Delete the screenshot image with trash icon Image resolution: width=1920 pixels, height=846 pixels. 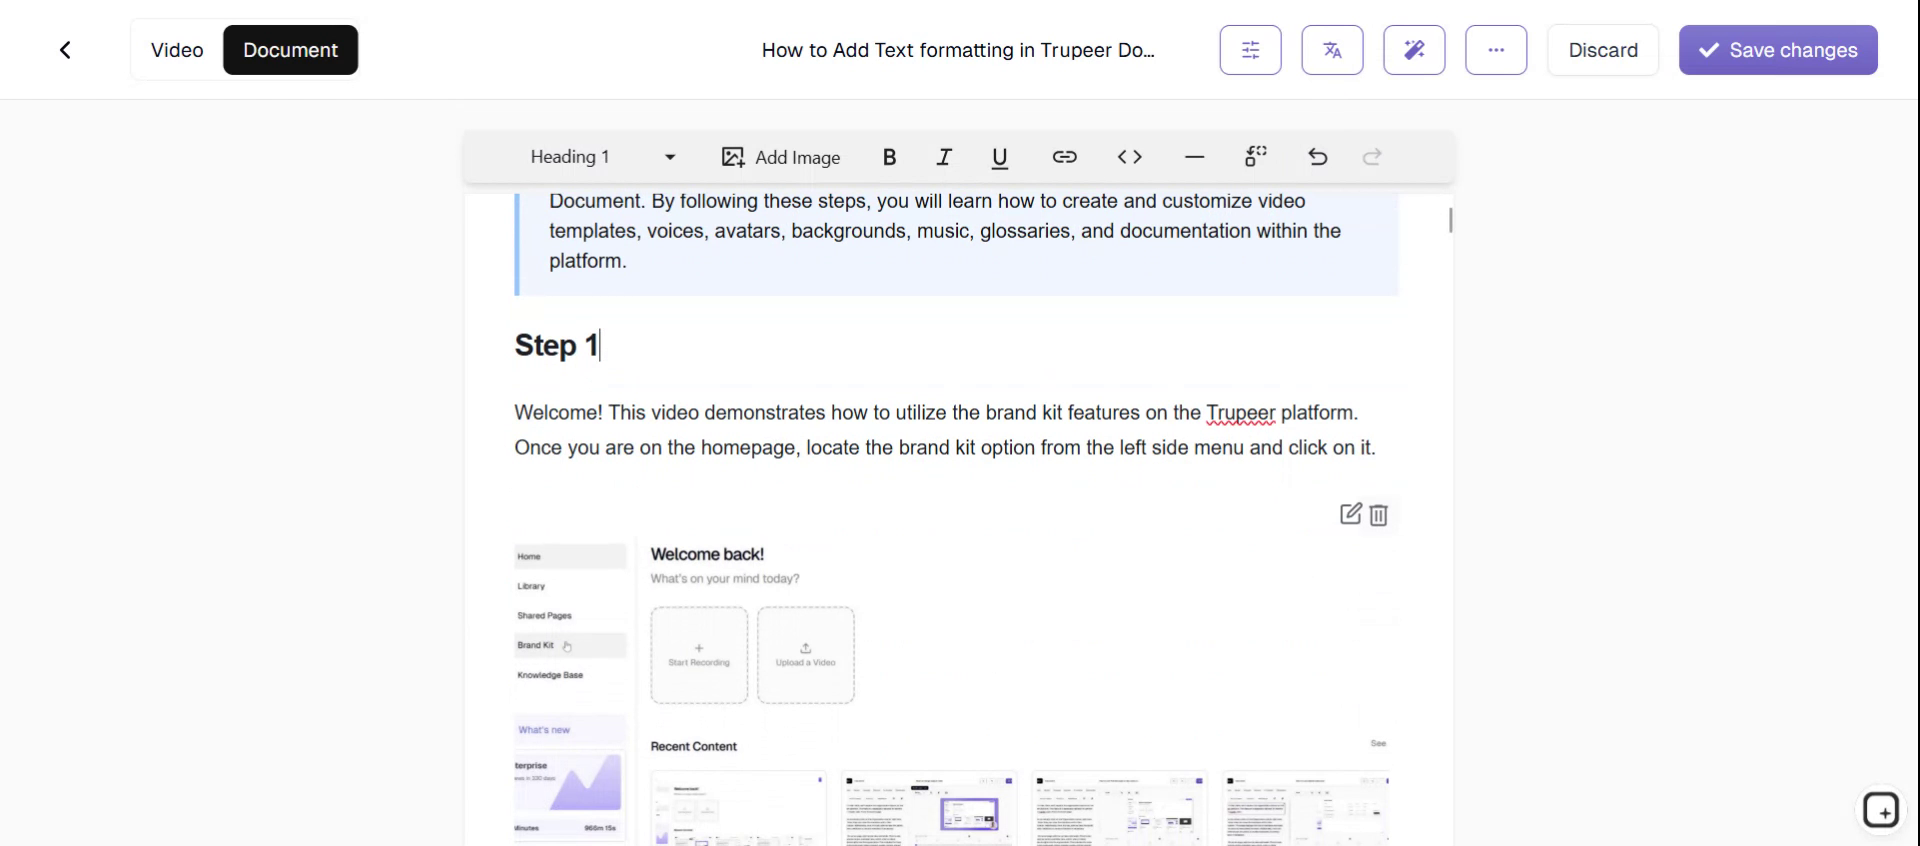pyautogui.click(x=1378, y=515)
